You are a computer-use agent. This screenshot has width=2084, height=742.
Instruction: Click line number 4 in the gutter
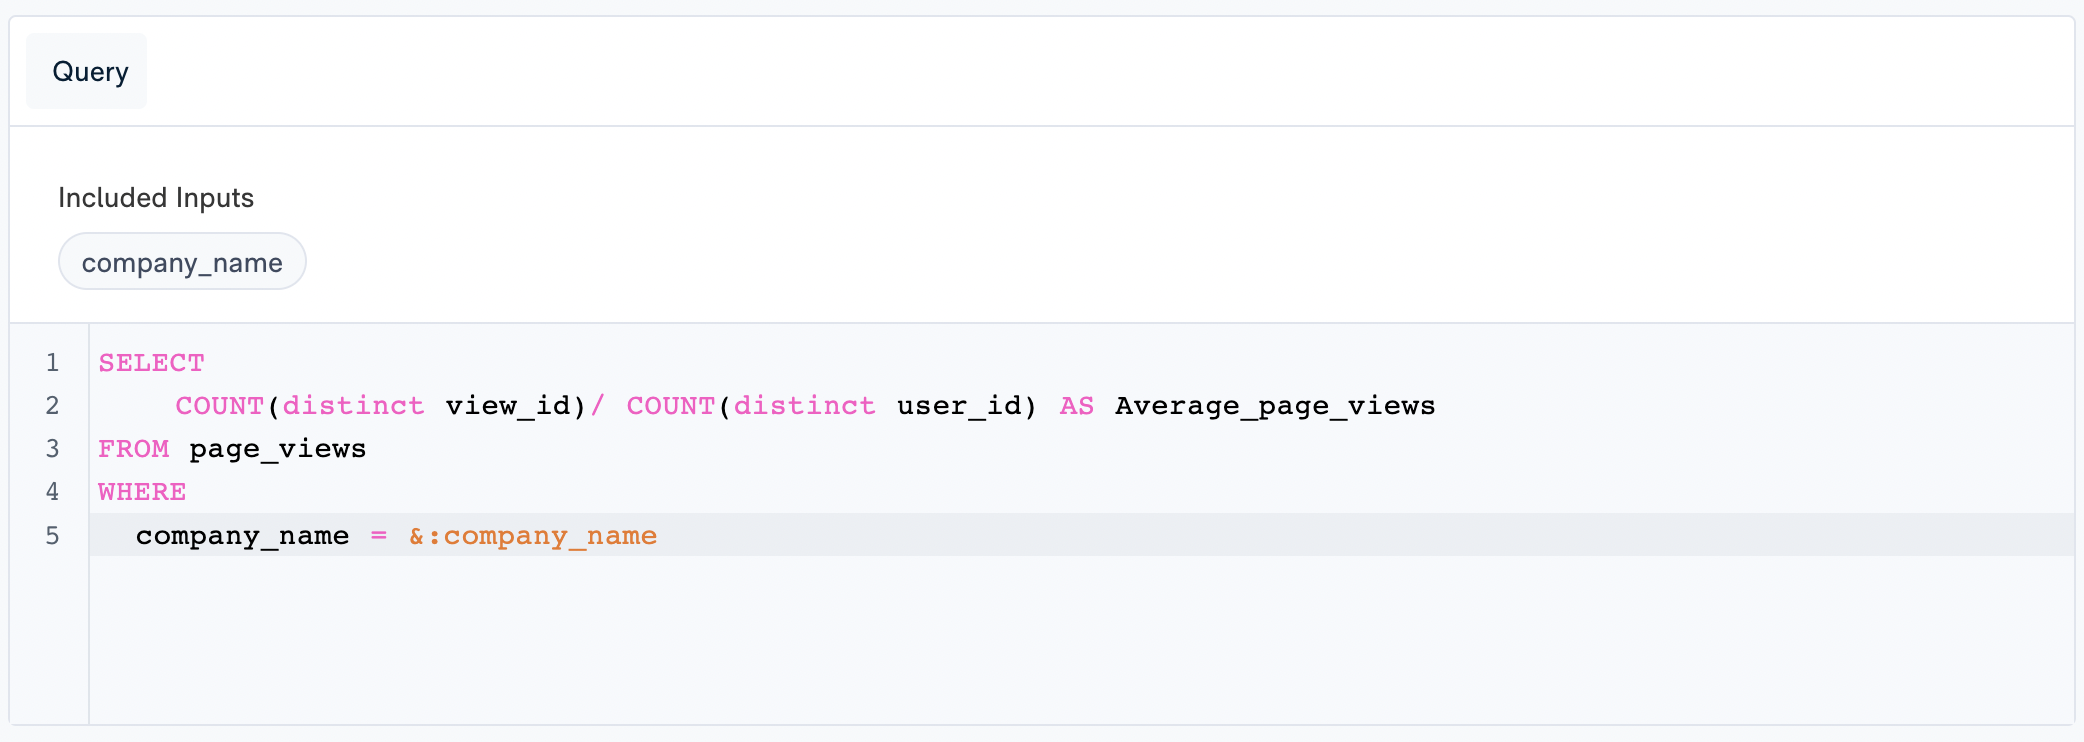tap(52, 492)
